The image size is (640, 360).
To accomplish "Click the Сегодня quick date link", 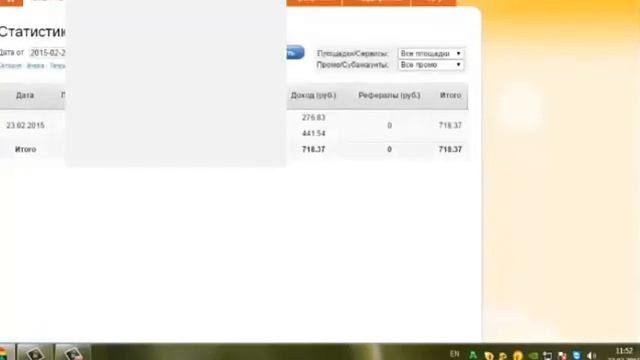I will click(x=10, y=66).
